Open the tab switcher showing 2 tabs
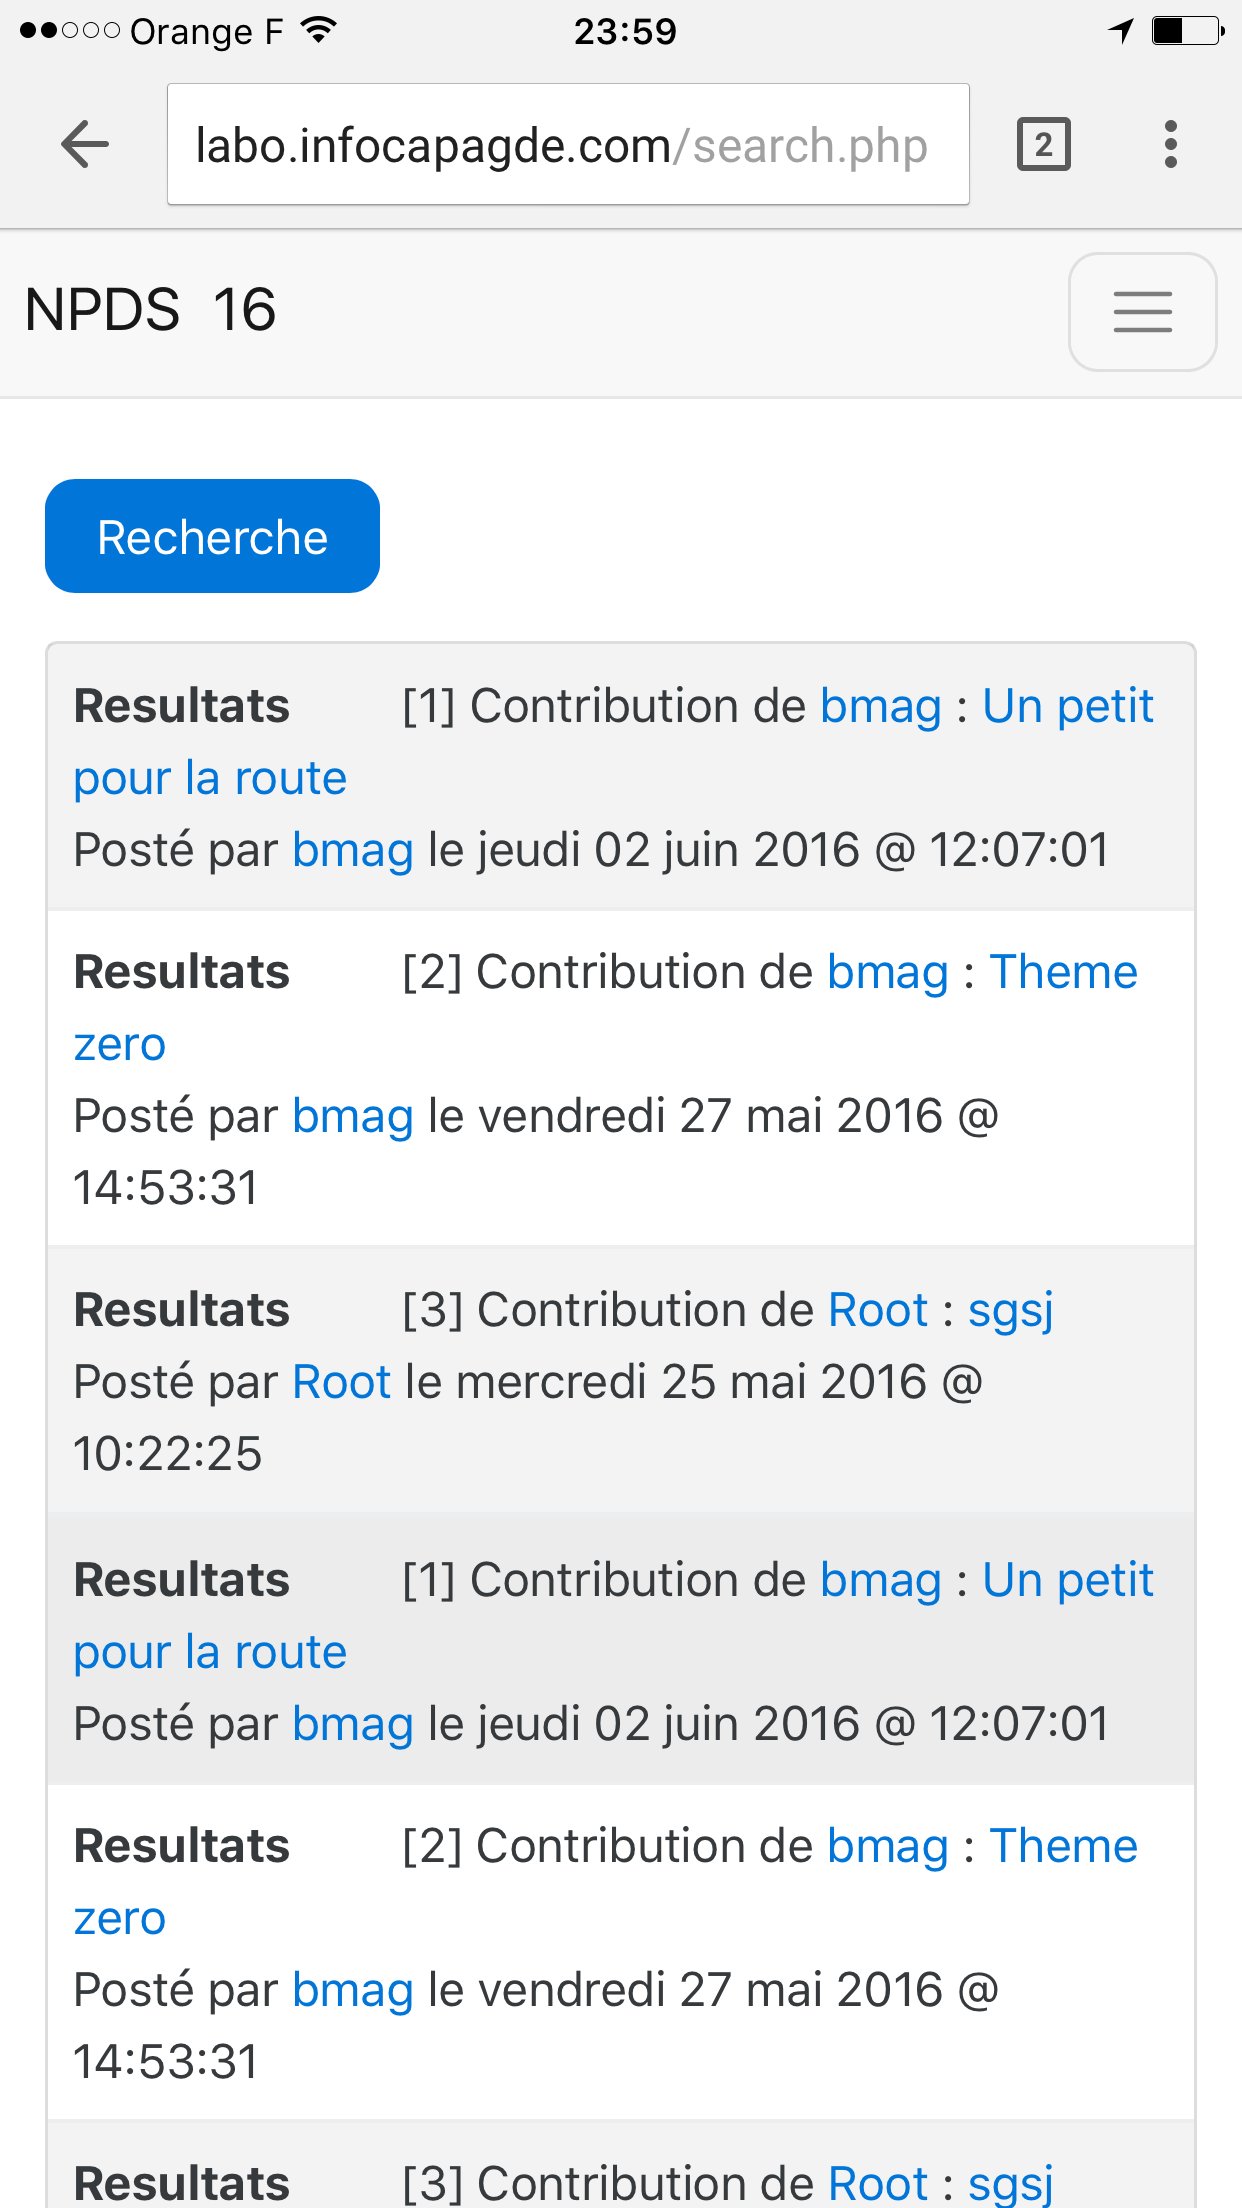 coord(1043,145)
